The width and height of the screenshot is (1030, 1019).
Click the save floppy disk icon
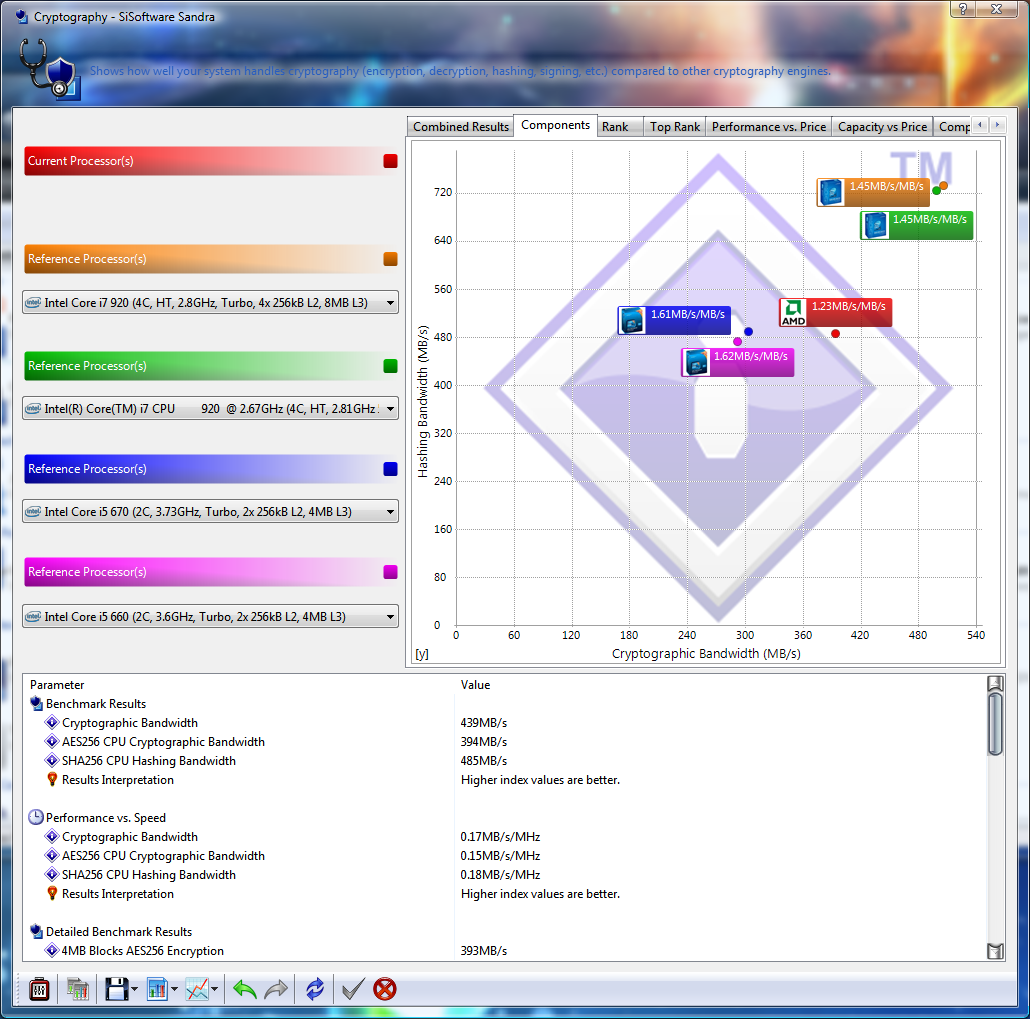[116, 989]
